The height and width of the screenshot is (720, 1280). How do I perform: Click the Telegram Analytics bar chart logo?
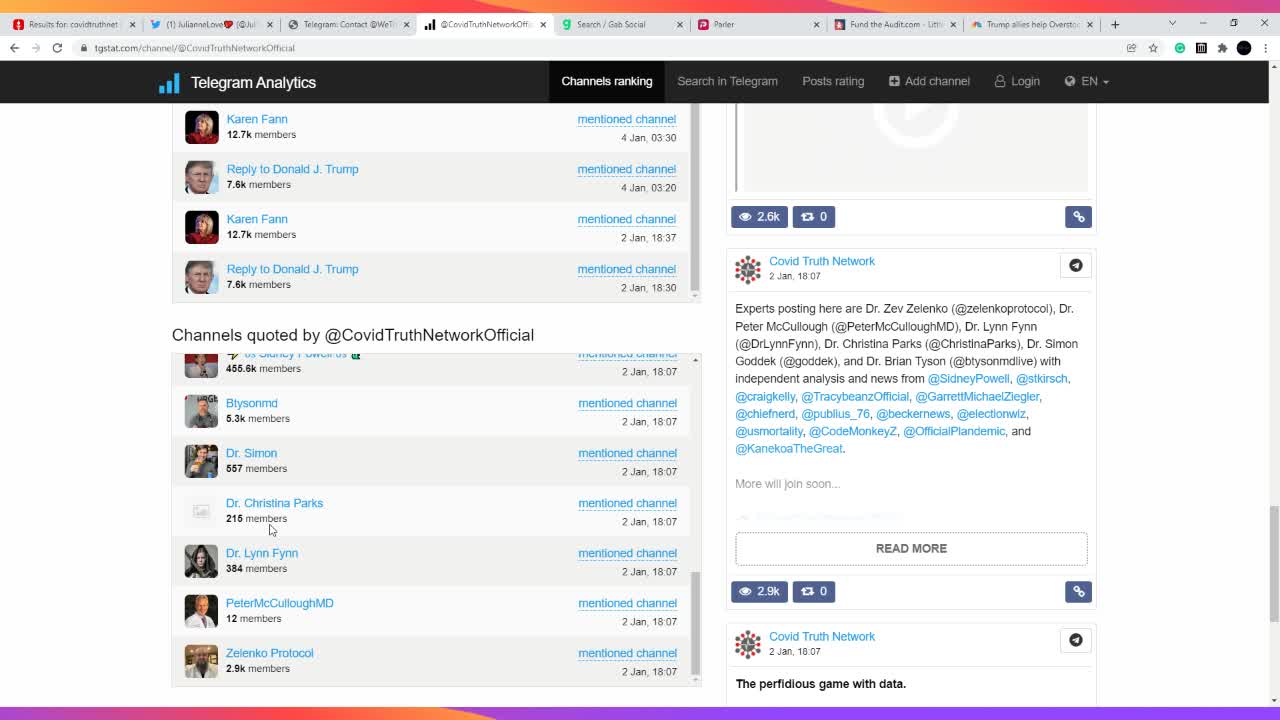(x=169, y=83)
